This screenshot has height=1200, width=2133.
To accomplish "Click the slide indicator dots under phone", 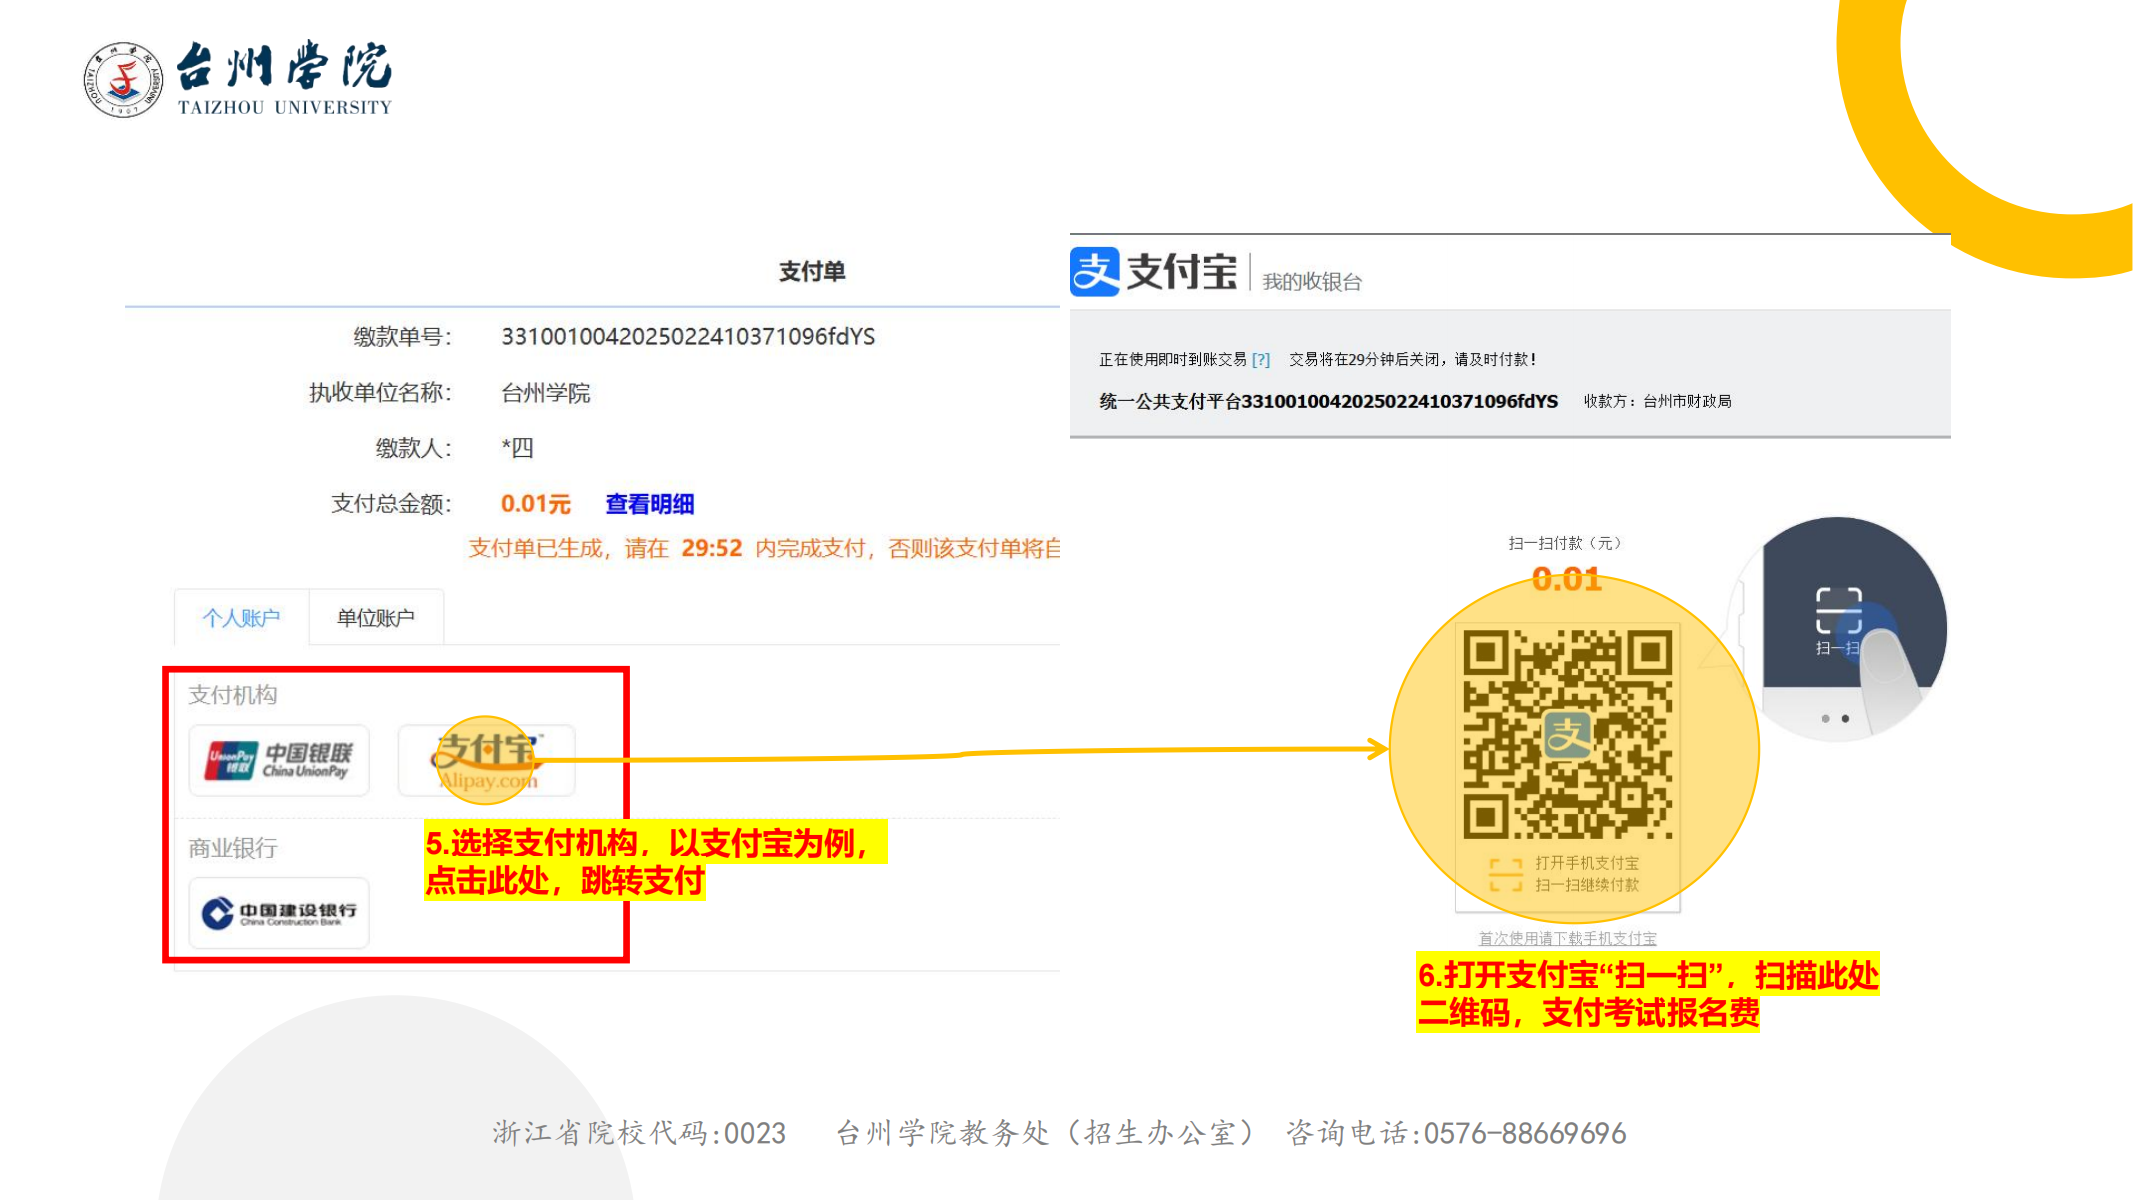I will (1835, 718).
